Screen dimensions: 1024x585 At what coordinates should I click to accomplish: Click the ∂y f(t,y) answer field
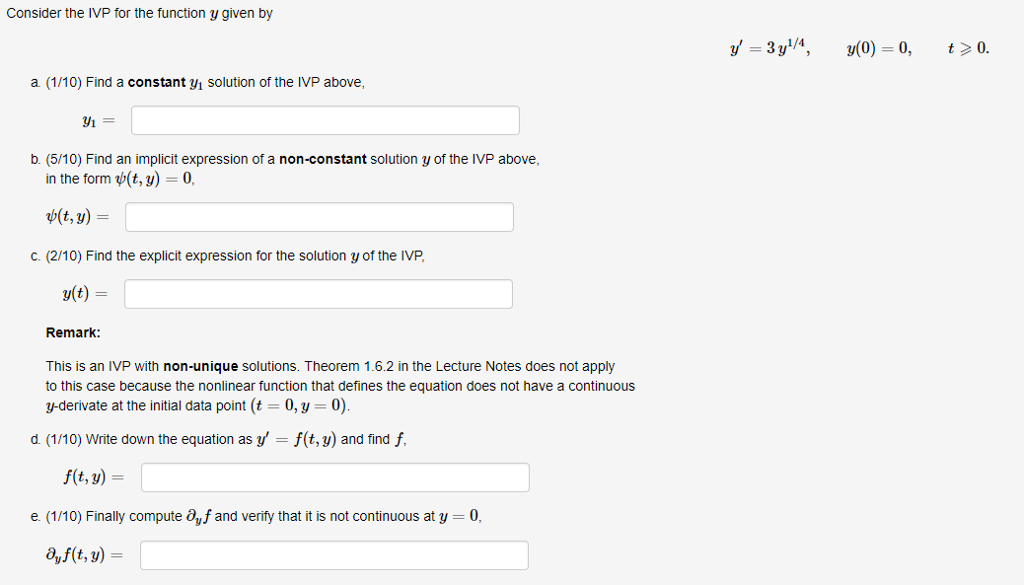(334, 555)
